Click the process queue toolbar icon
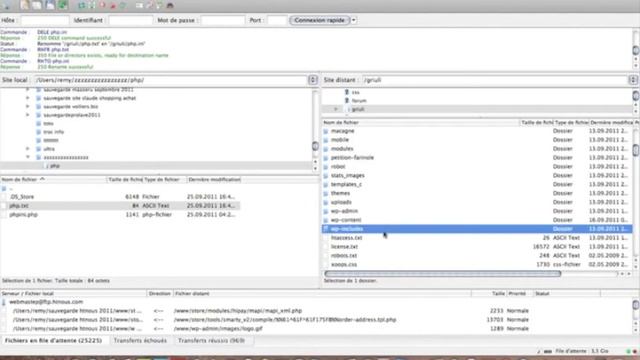 92,5
